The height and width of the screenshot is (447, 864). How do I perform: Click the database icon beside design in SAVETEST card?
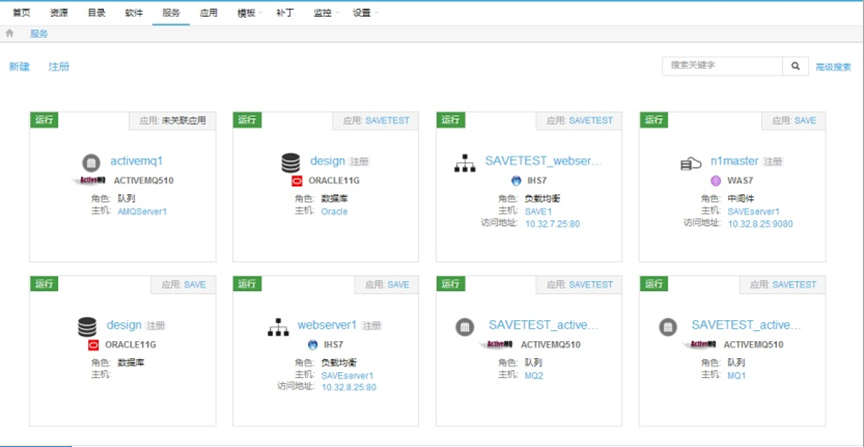tap(291, 161)
